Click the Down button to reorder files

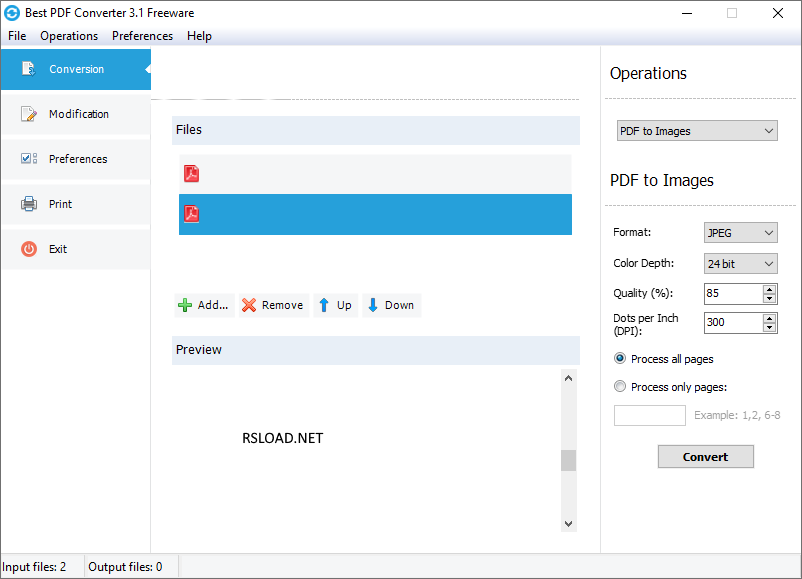391,305
